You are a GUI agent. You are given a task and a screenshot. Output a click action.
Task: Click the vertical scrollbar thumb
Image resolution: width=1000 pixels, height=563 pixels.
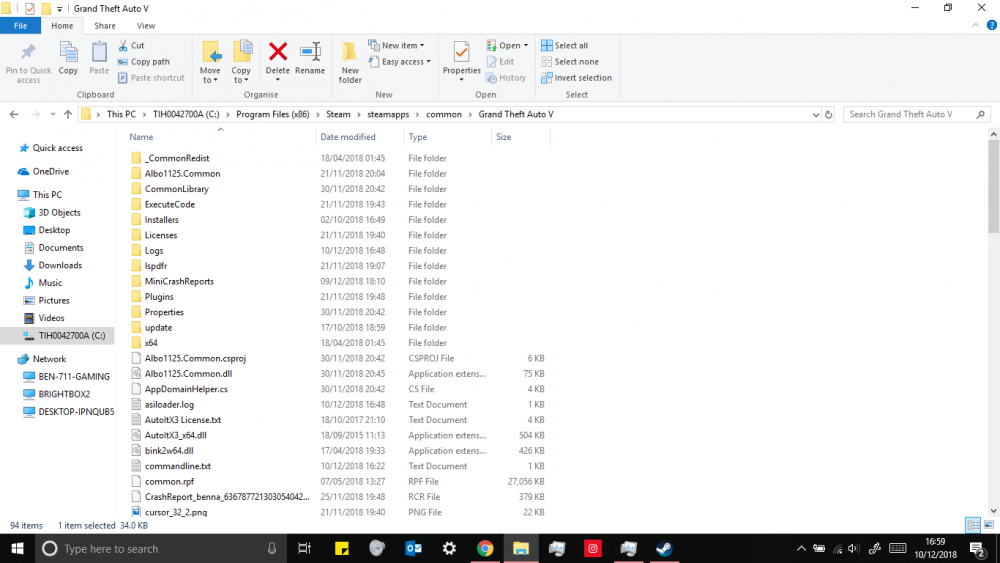993,186
